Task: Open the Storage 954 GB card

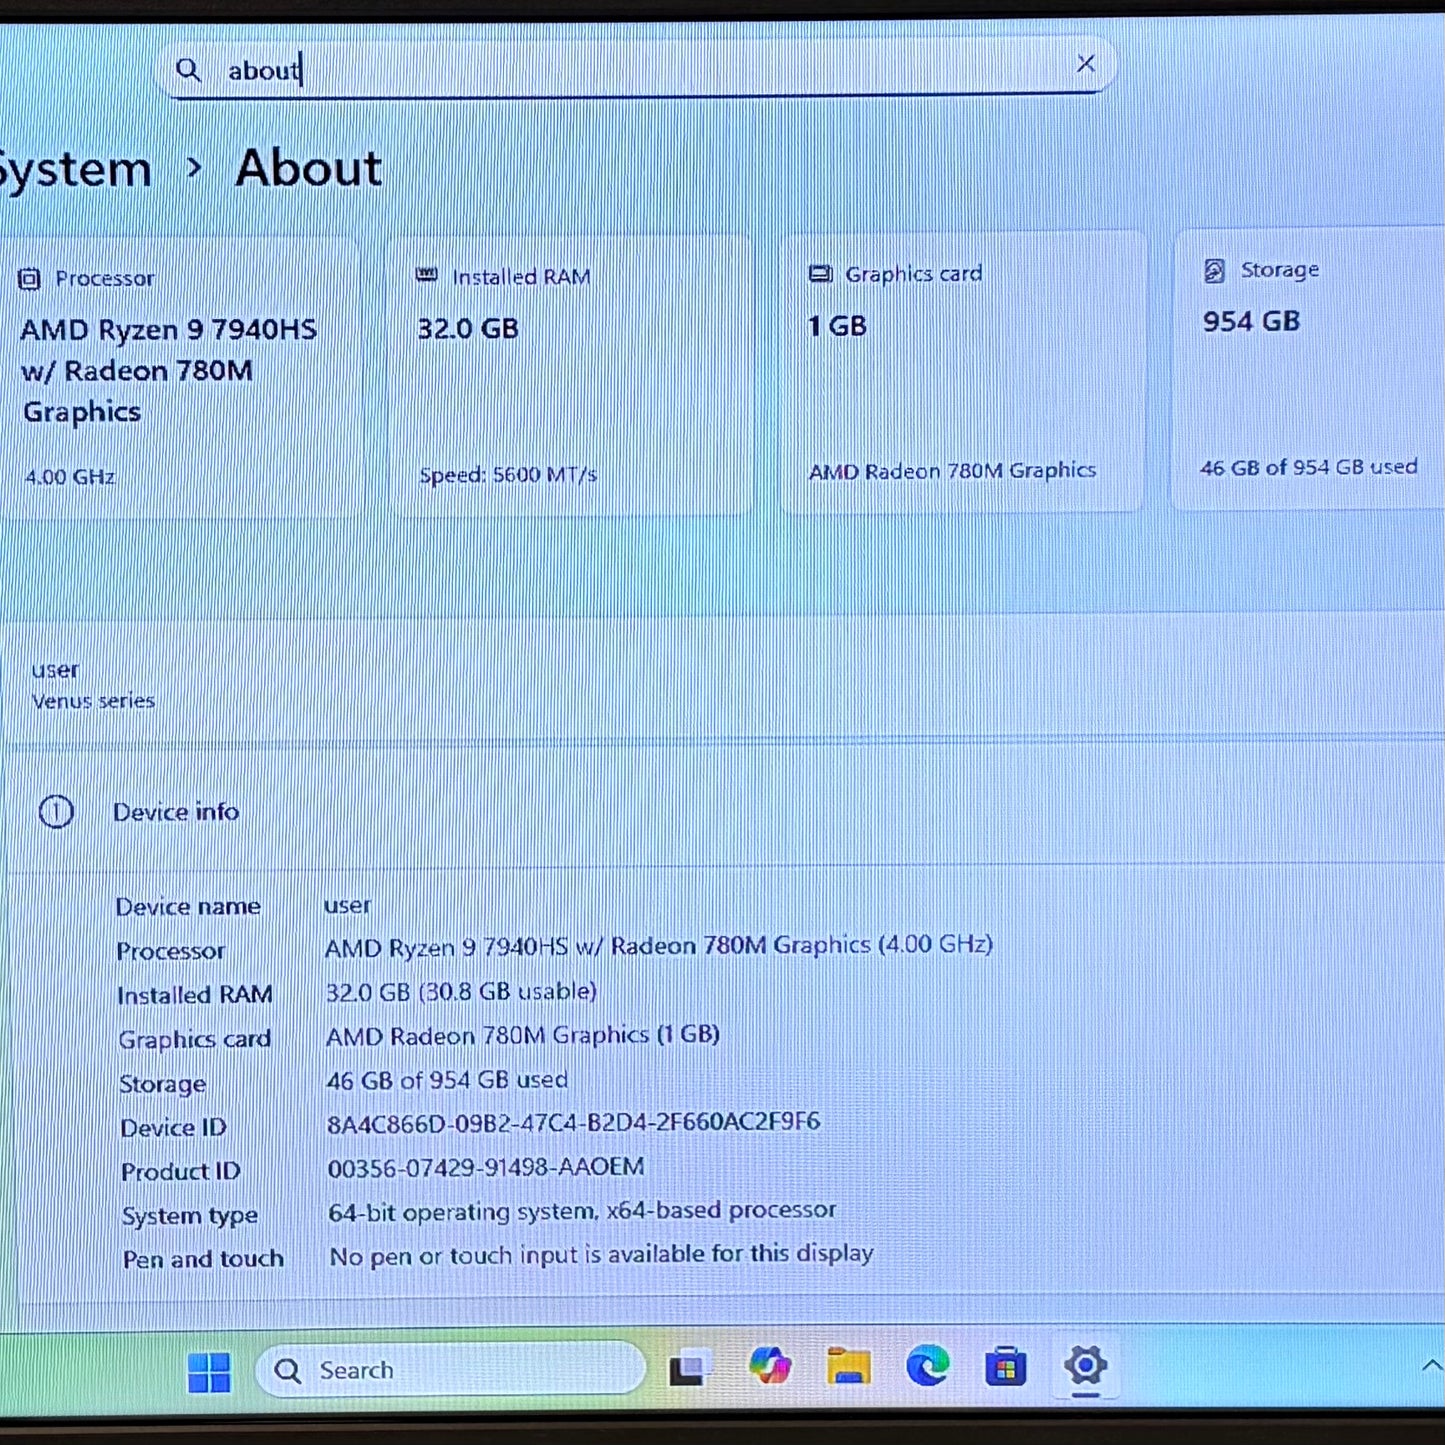Action: 1309,368
